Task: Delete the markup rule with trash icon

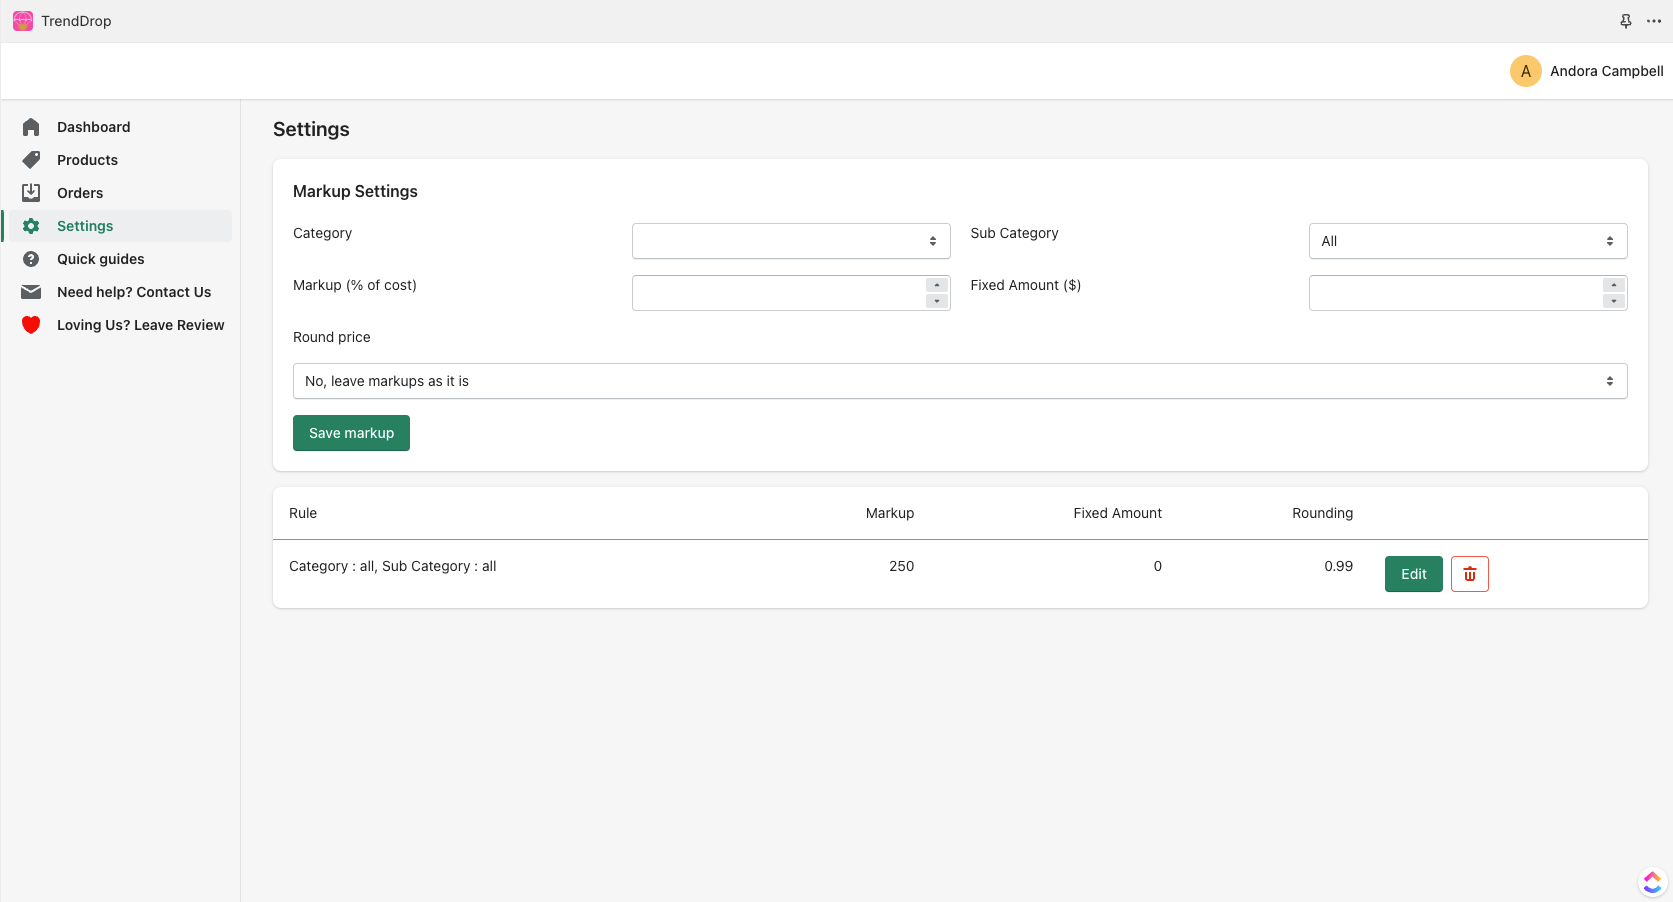Action: 1469,574
